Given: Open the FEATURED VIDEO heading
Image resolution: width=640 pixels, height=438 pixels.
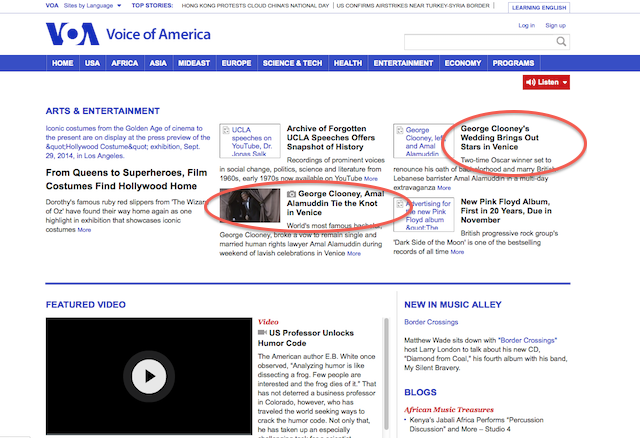Looking at the screenshot, I should [x=86, y=305].
